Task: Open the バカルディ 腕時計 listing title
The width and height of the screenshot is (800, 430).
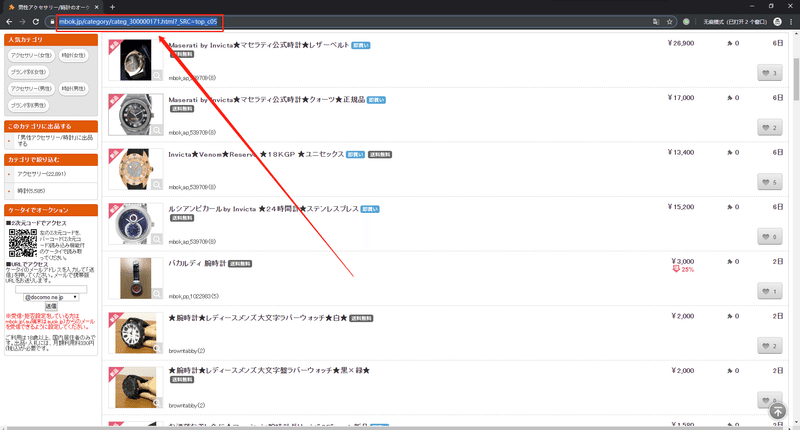Action: click(197, 263)
